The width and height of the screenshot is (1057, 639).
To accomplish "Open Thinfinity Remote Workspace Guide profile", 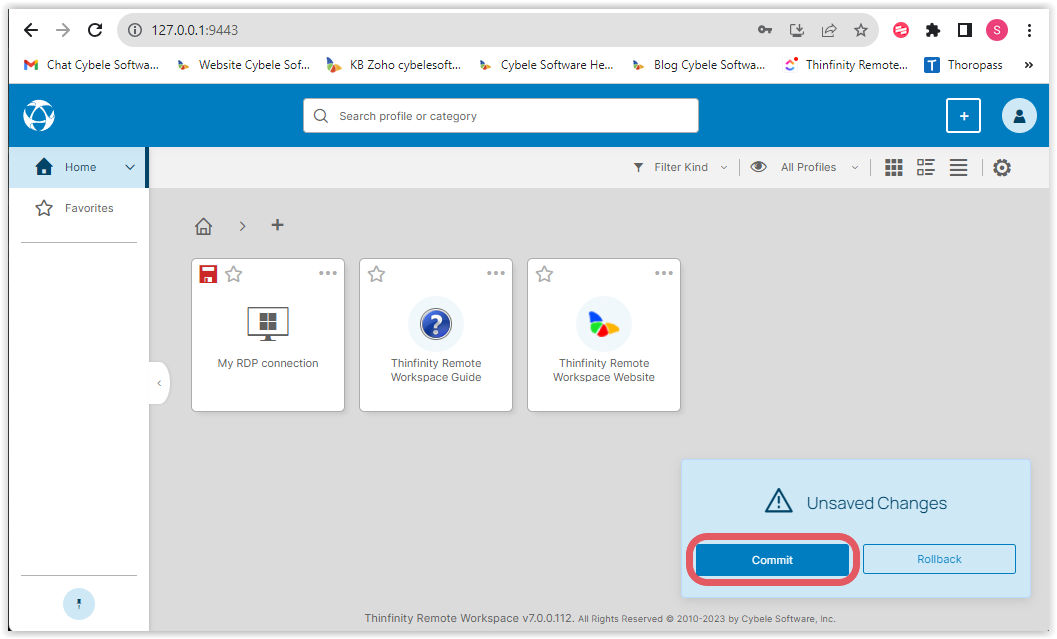I will point(435,336).
